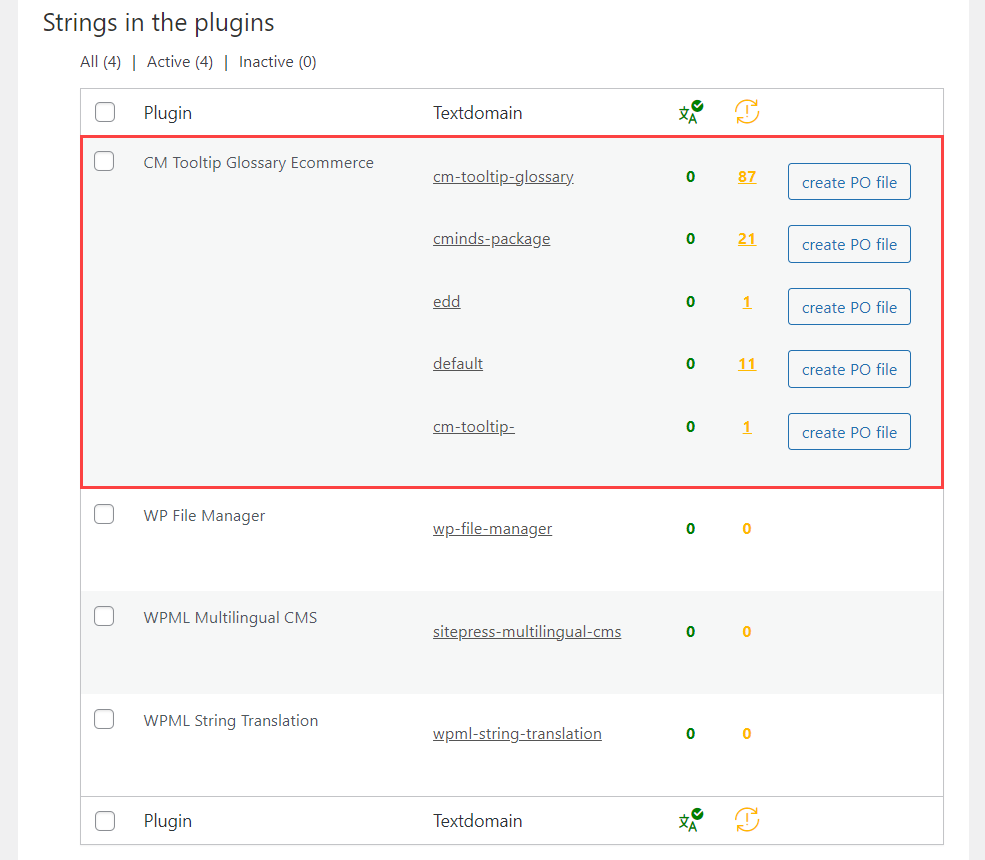
Task: Select the WPML String Translation checkbox
Action: click(104, 719)
